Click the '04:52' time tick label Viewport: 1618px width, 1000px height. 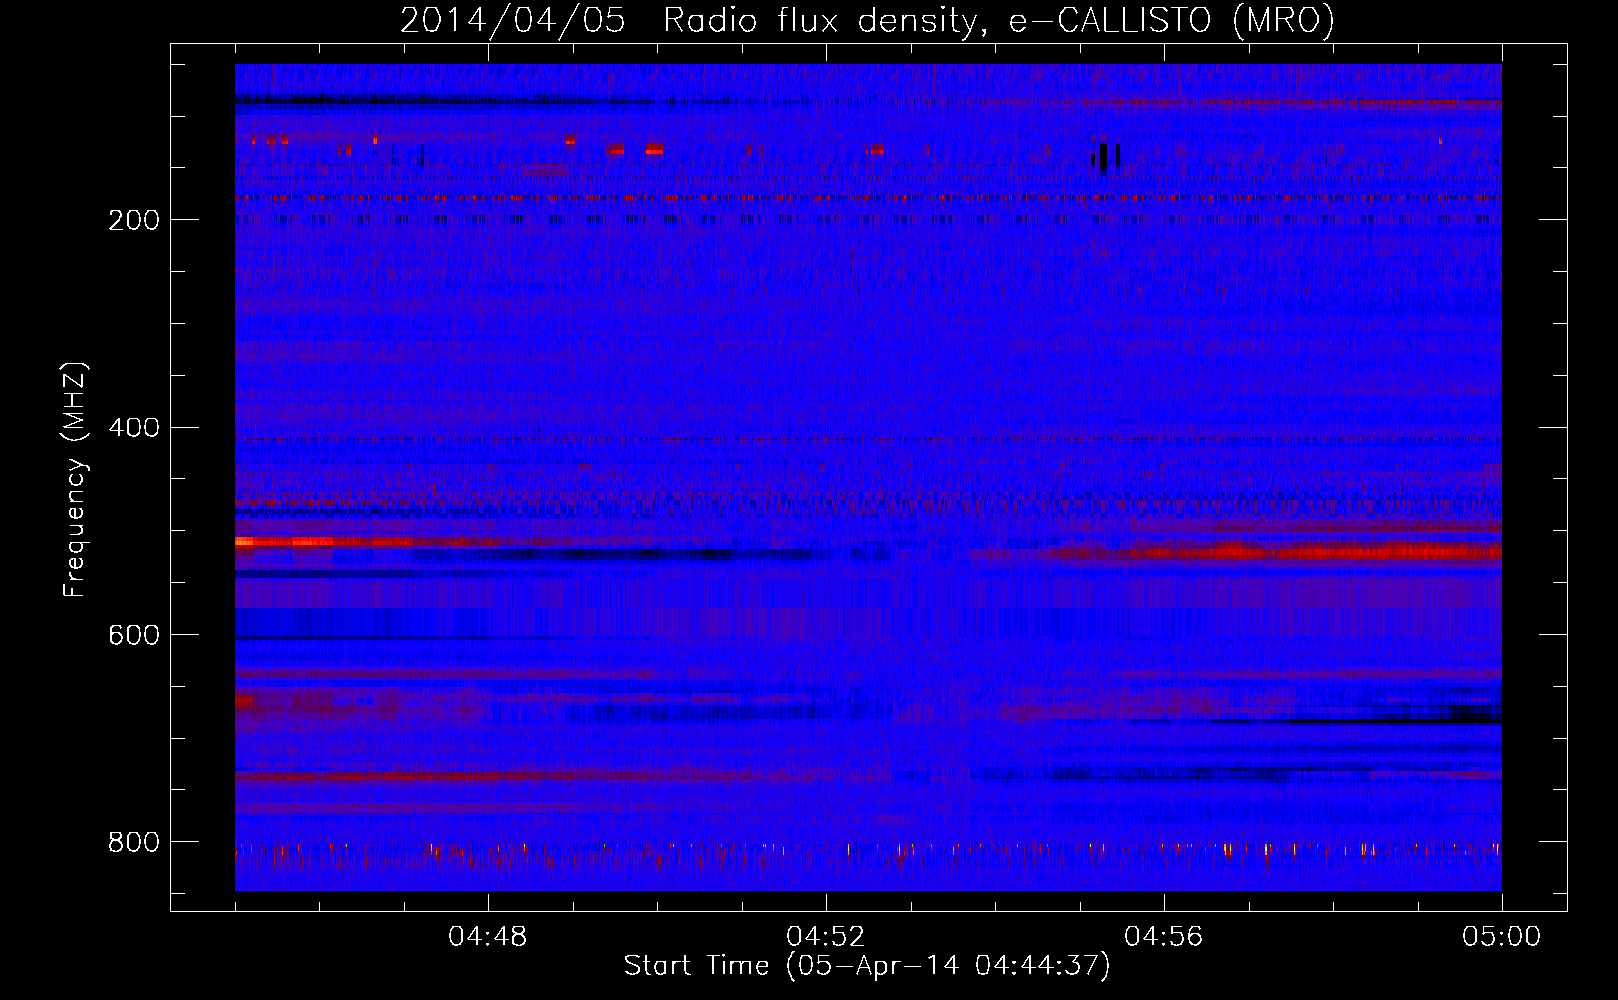click(x=826, y=937)
